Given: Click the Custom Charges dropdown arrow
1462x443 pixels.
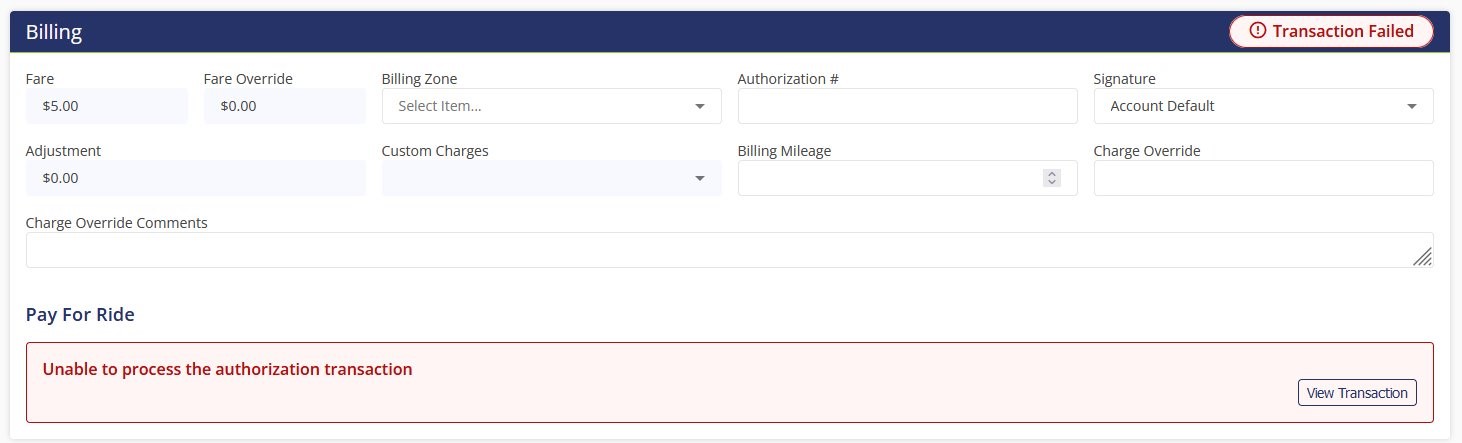Looking at the screenshot, I should click(699, 178).
